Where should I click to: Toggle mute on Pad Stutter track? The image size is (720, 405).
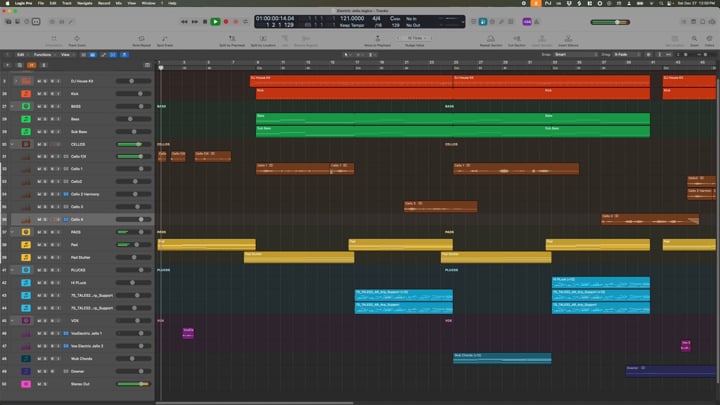(39, 258)
